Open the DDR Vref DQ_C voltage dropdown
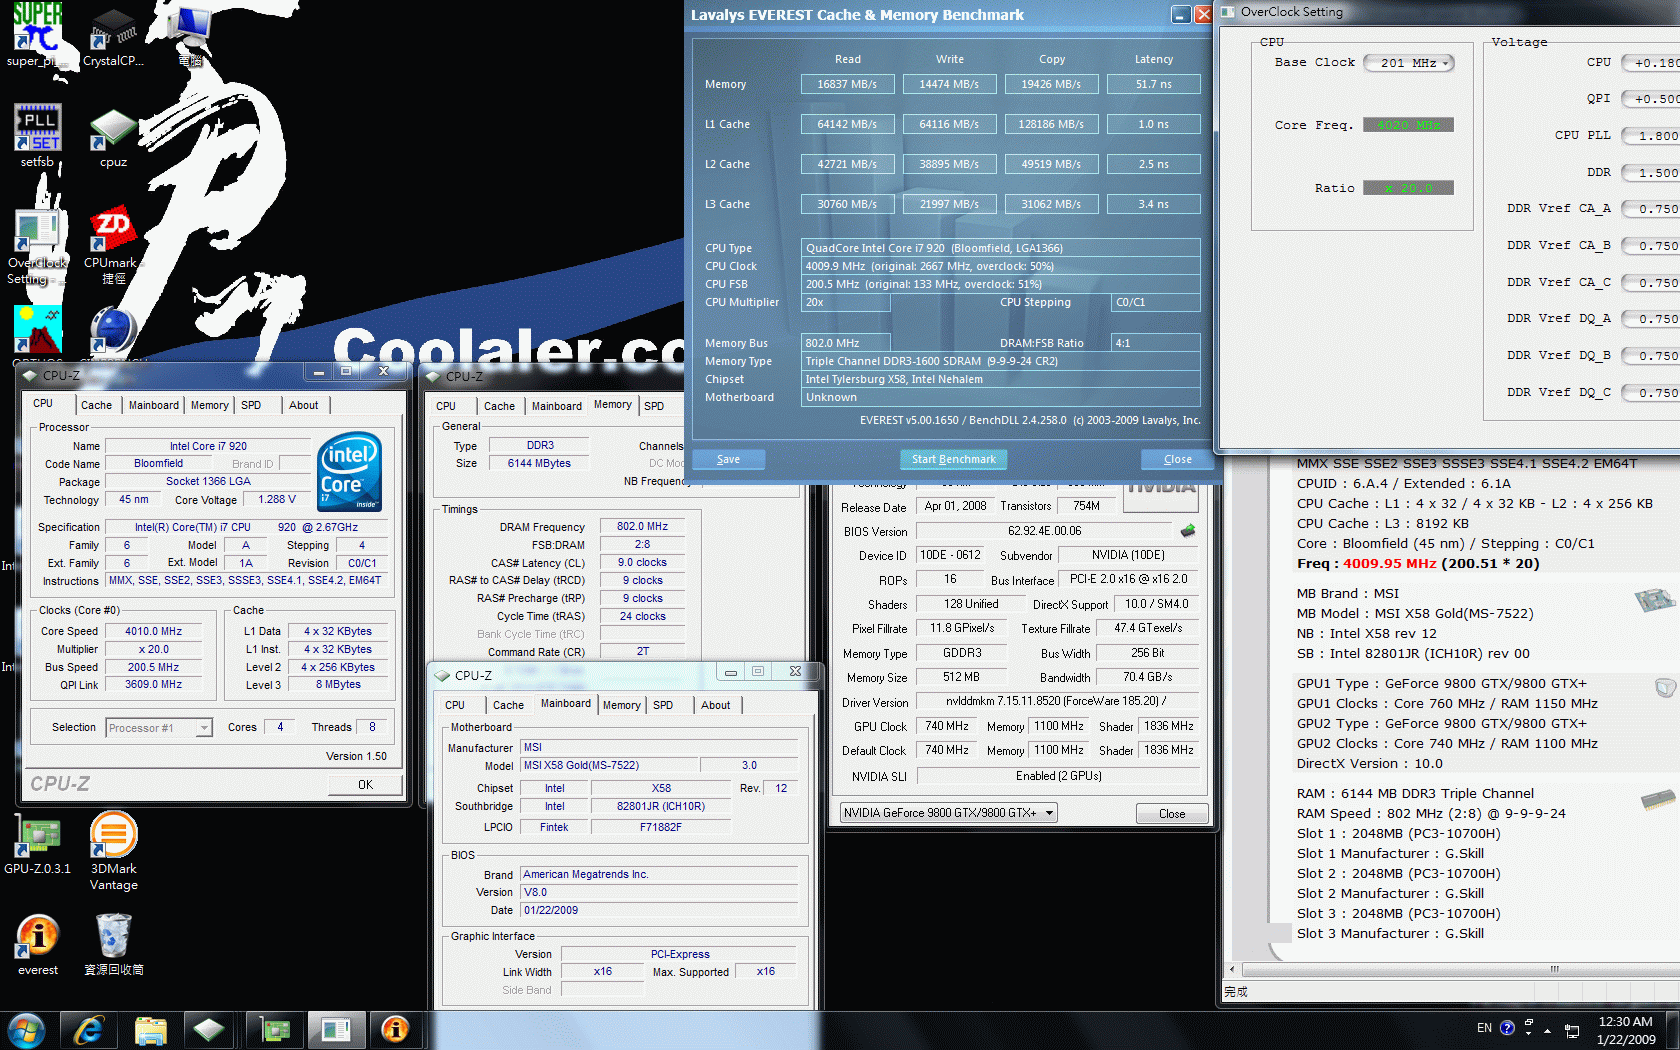1680x1050 pixels. pos(1651,392)
